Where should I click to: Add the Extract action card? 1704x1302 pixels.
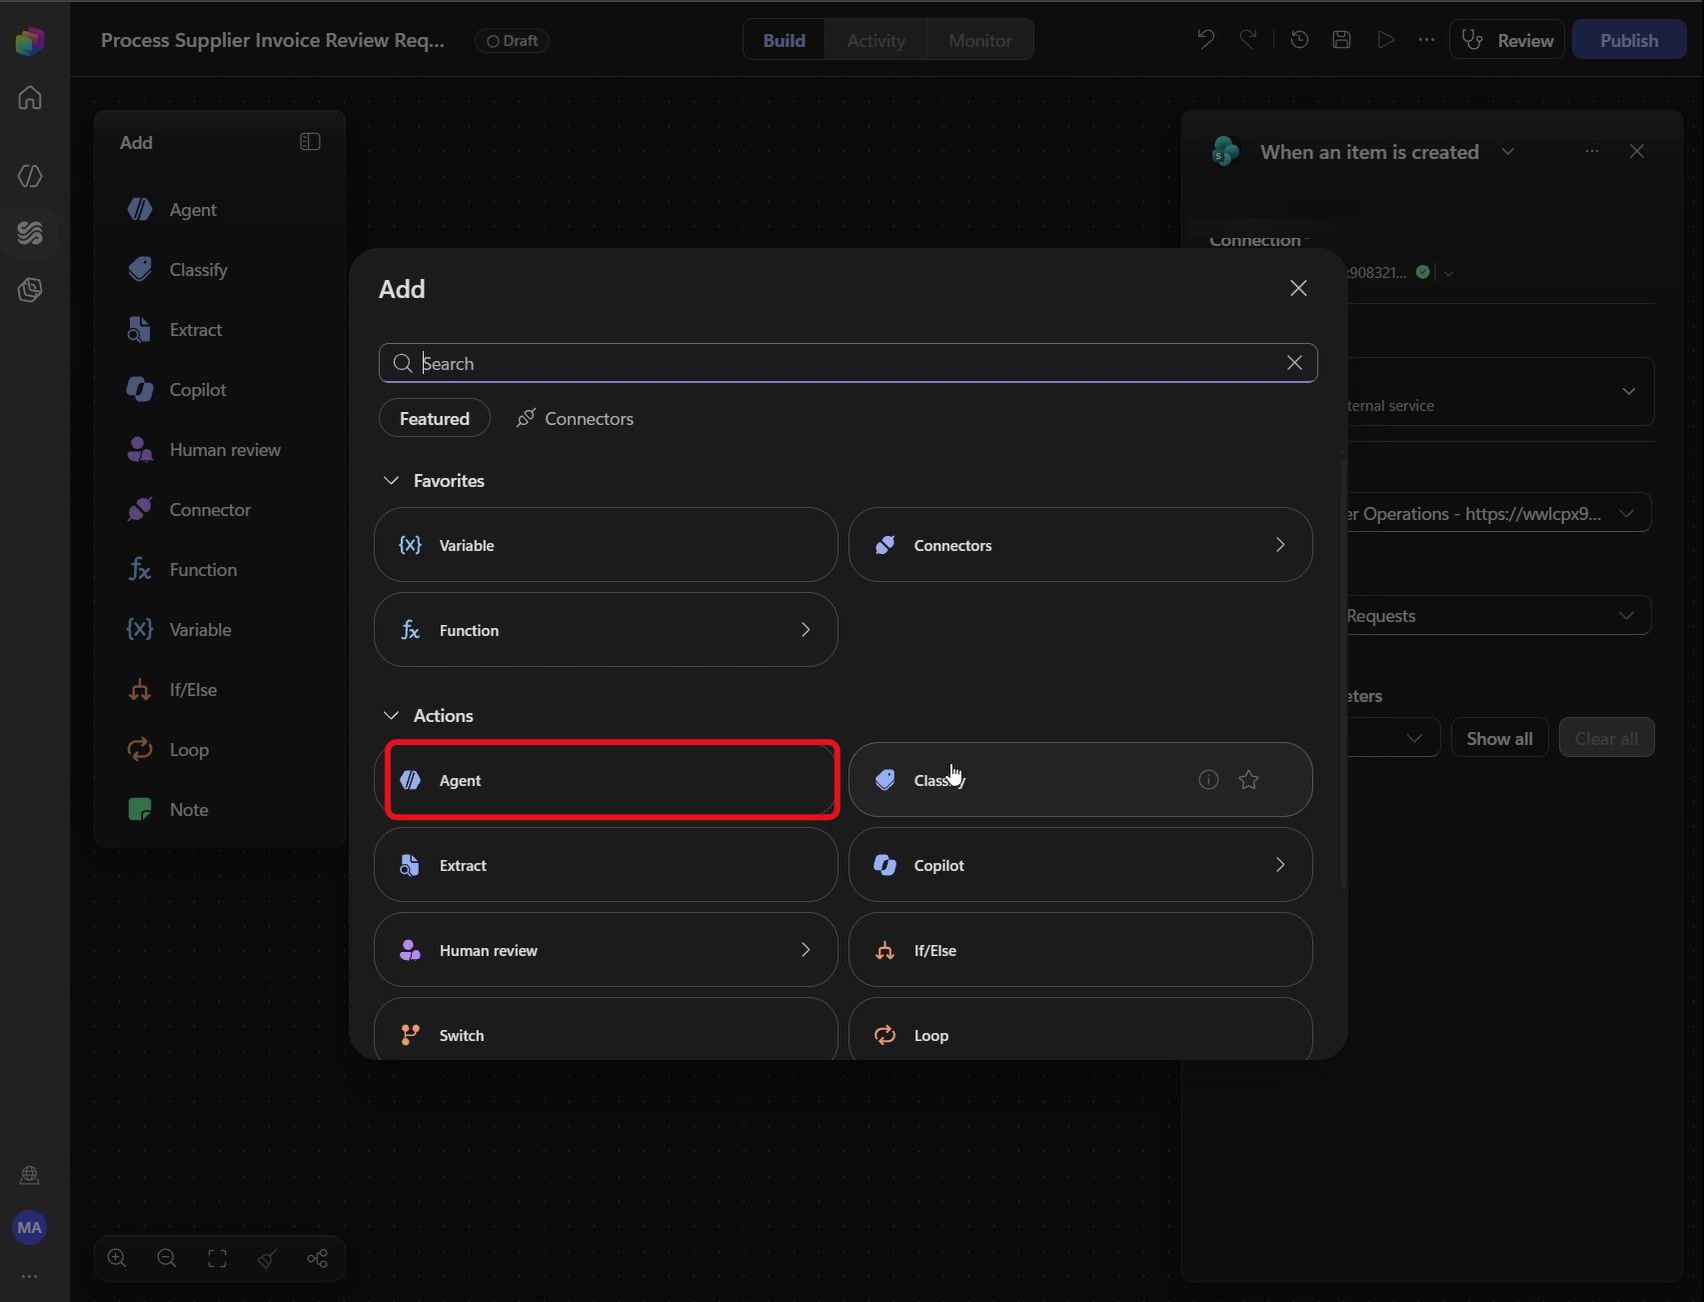click(606, 865)
